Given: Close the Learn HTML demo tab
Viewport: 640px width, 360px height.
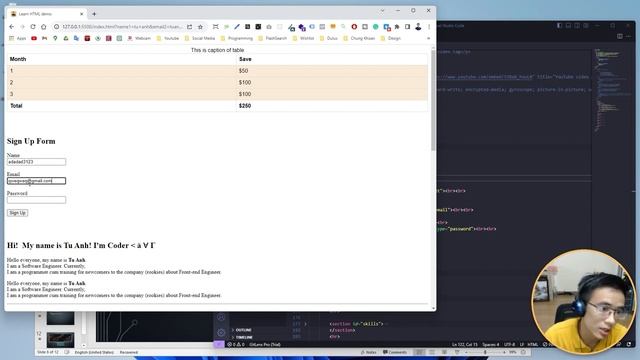Looking at the screenshot, I should tap(82, 14).
